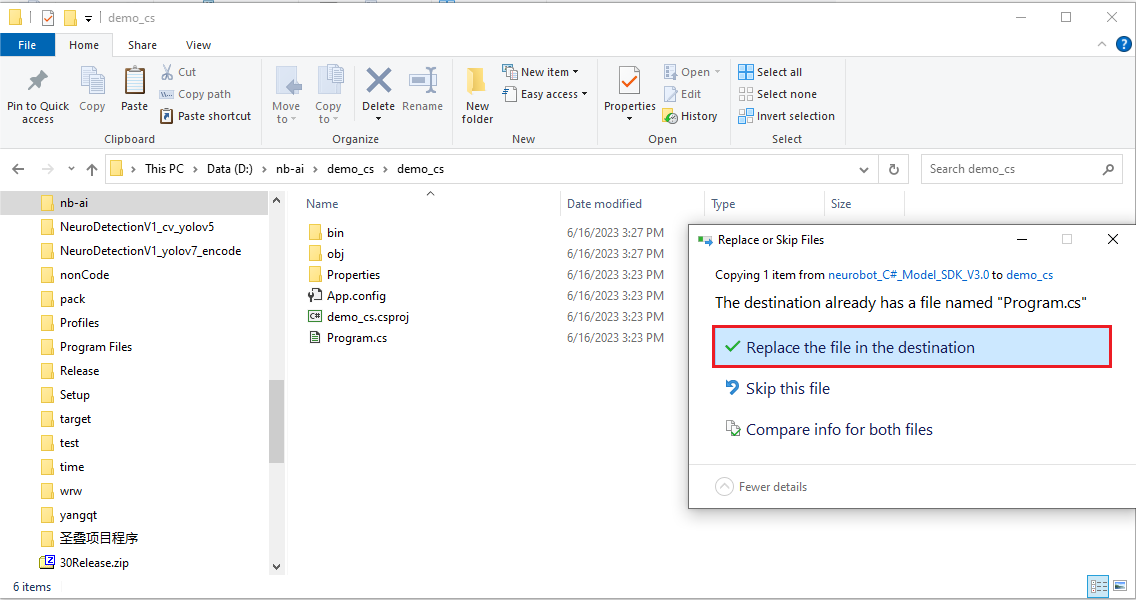This screenshot has width=1142, height=604.
Task: Select the bin folder
Action: click(335, 232)
